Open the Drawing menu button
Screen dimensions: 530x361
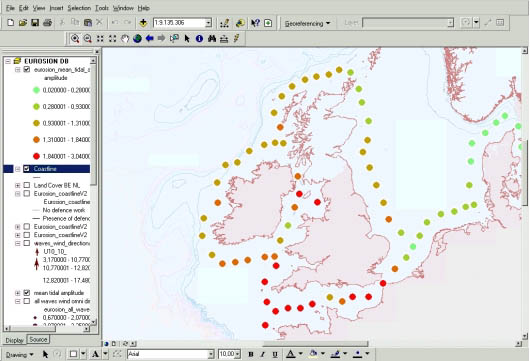coord(20,355)
